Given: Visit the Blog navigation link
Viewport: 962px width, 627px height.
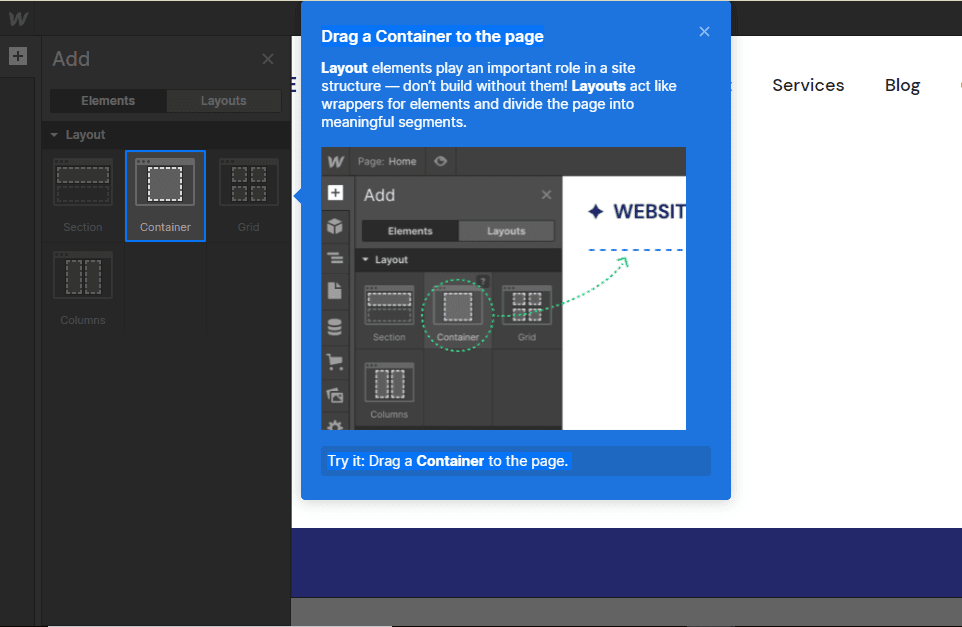Looking at the screenshot, I should point(901,85).
